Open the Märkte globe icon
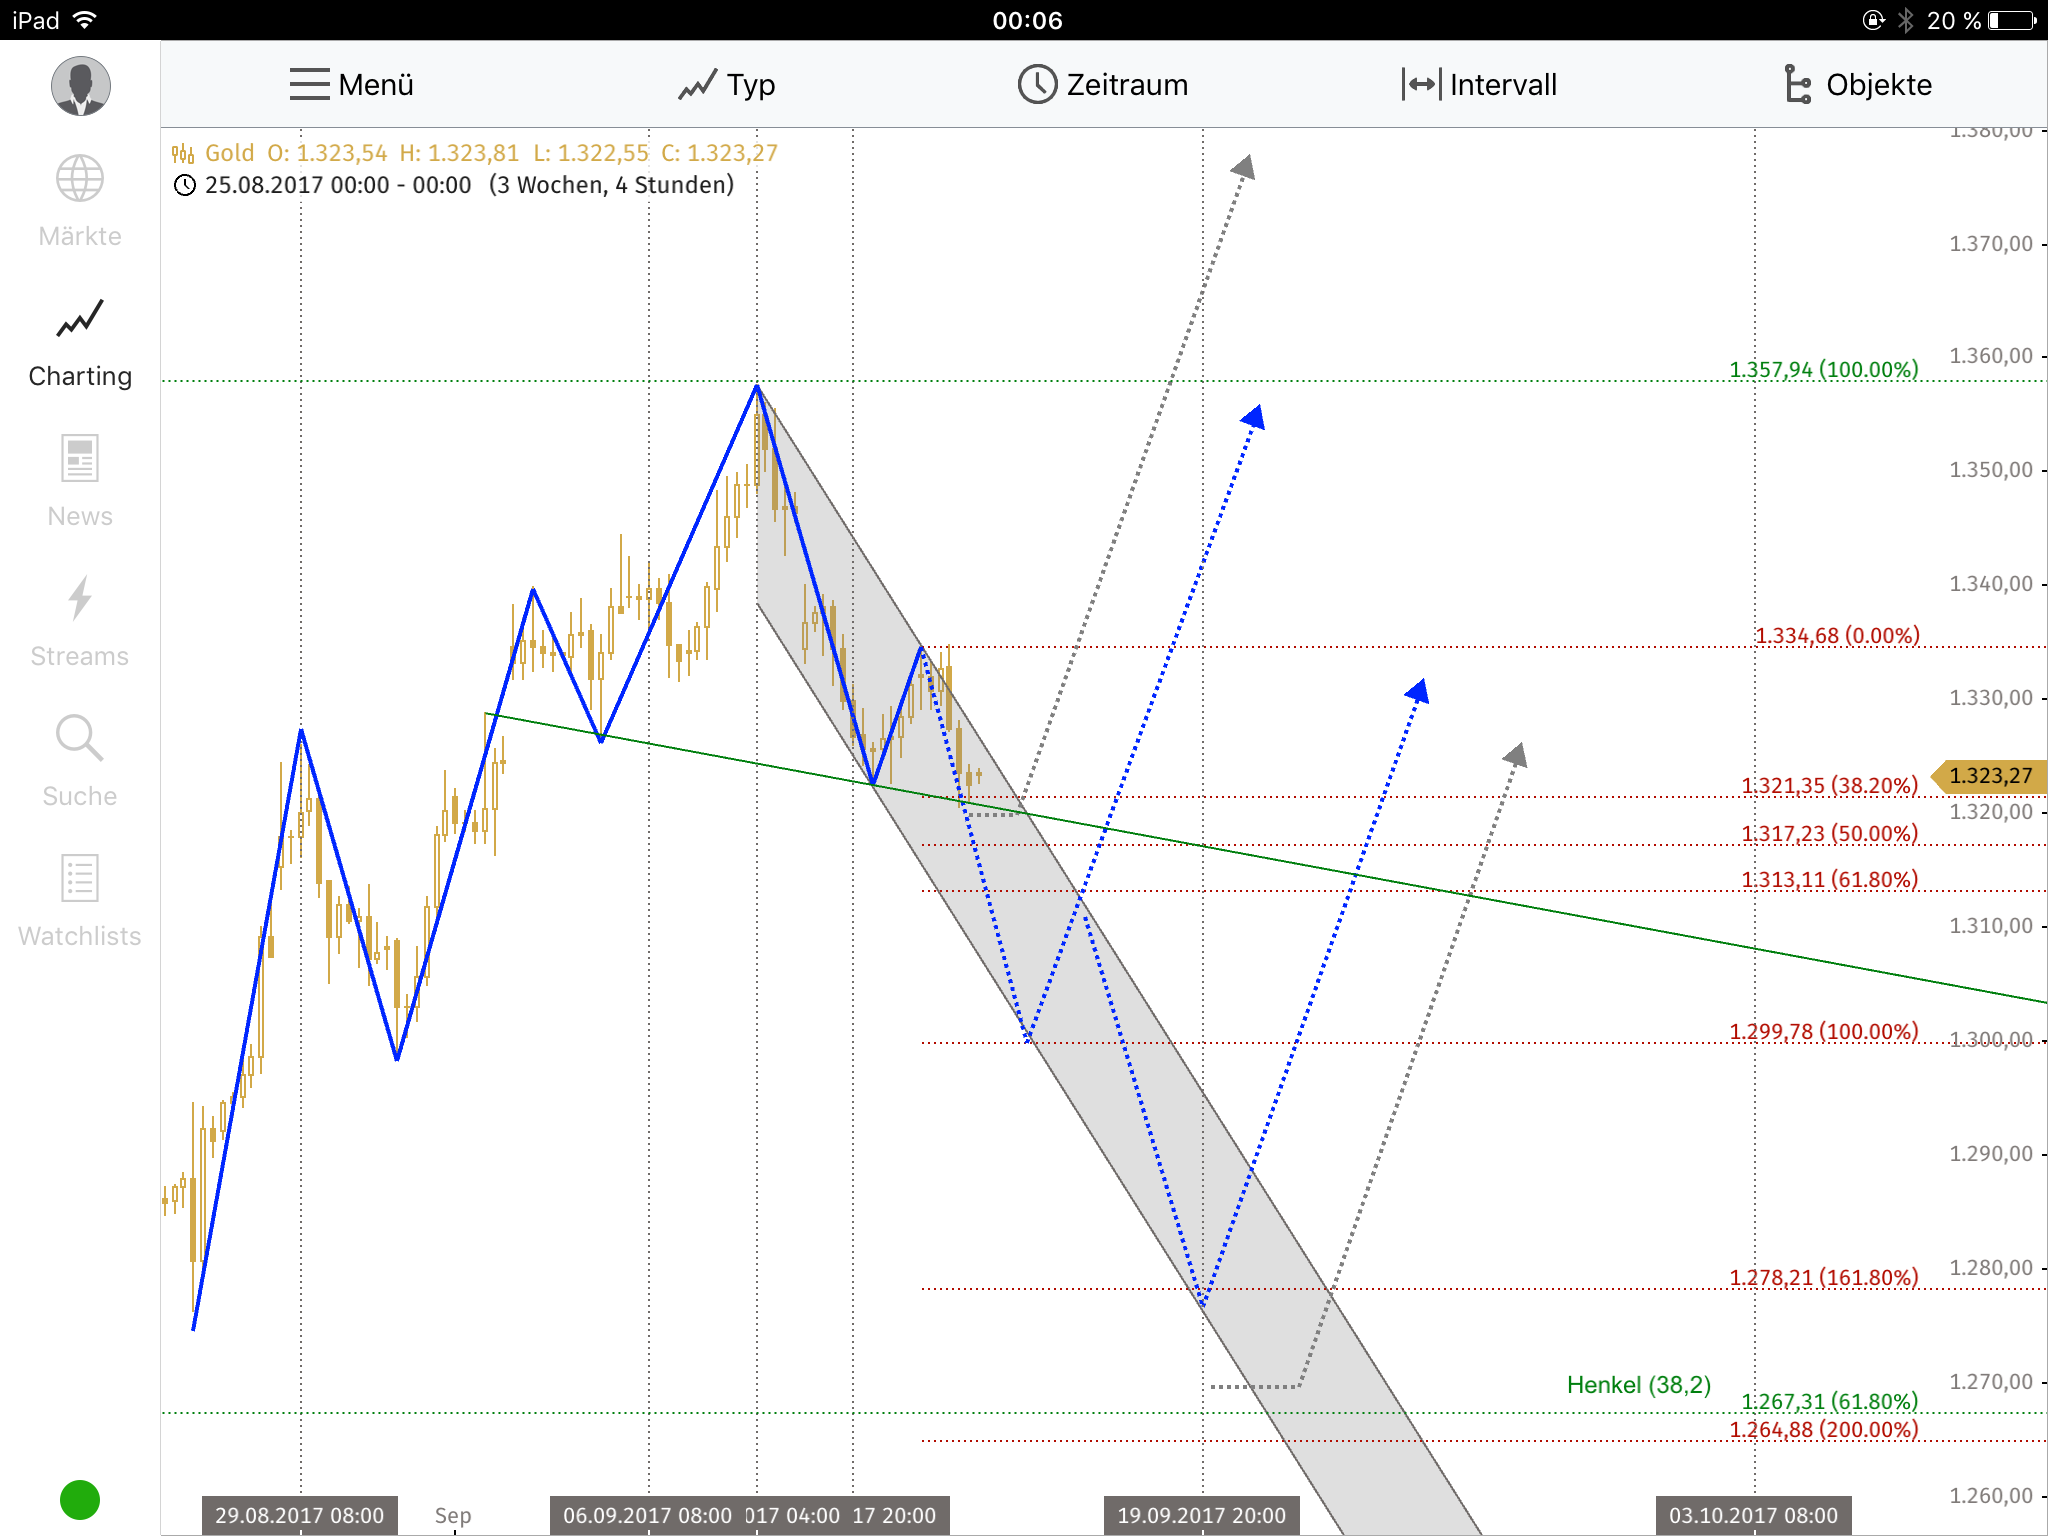 point(79,180)
